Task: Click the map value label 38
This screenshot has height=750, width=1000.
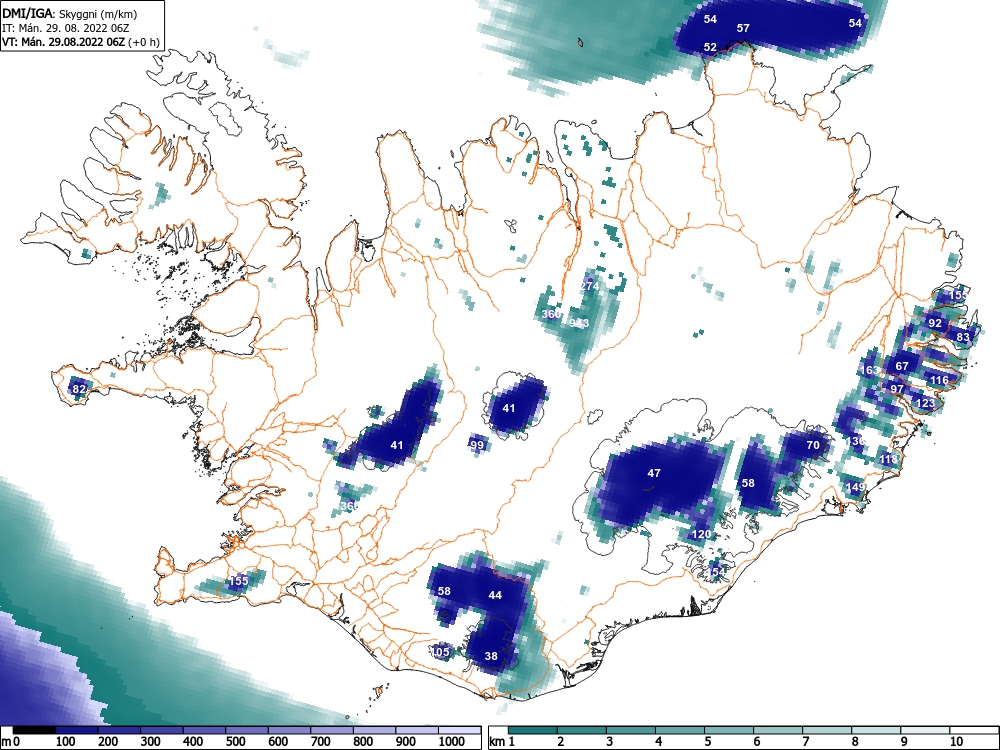Action: pyautogui.click(x=491, y=656)
